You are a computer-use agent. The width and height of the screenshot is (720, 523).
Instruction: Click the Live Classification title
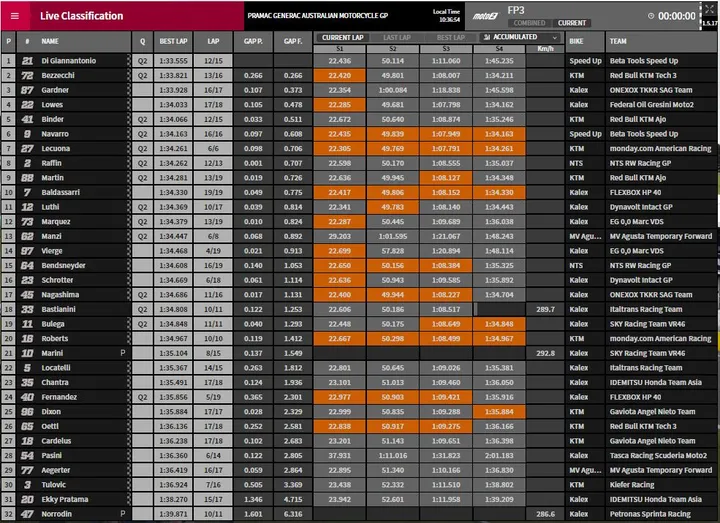81,16
